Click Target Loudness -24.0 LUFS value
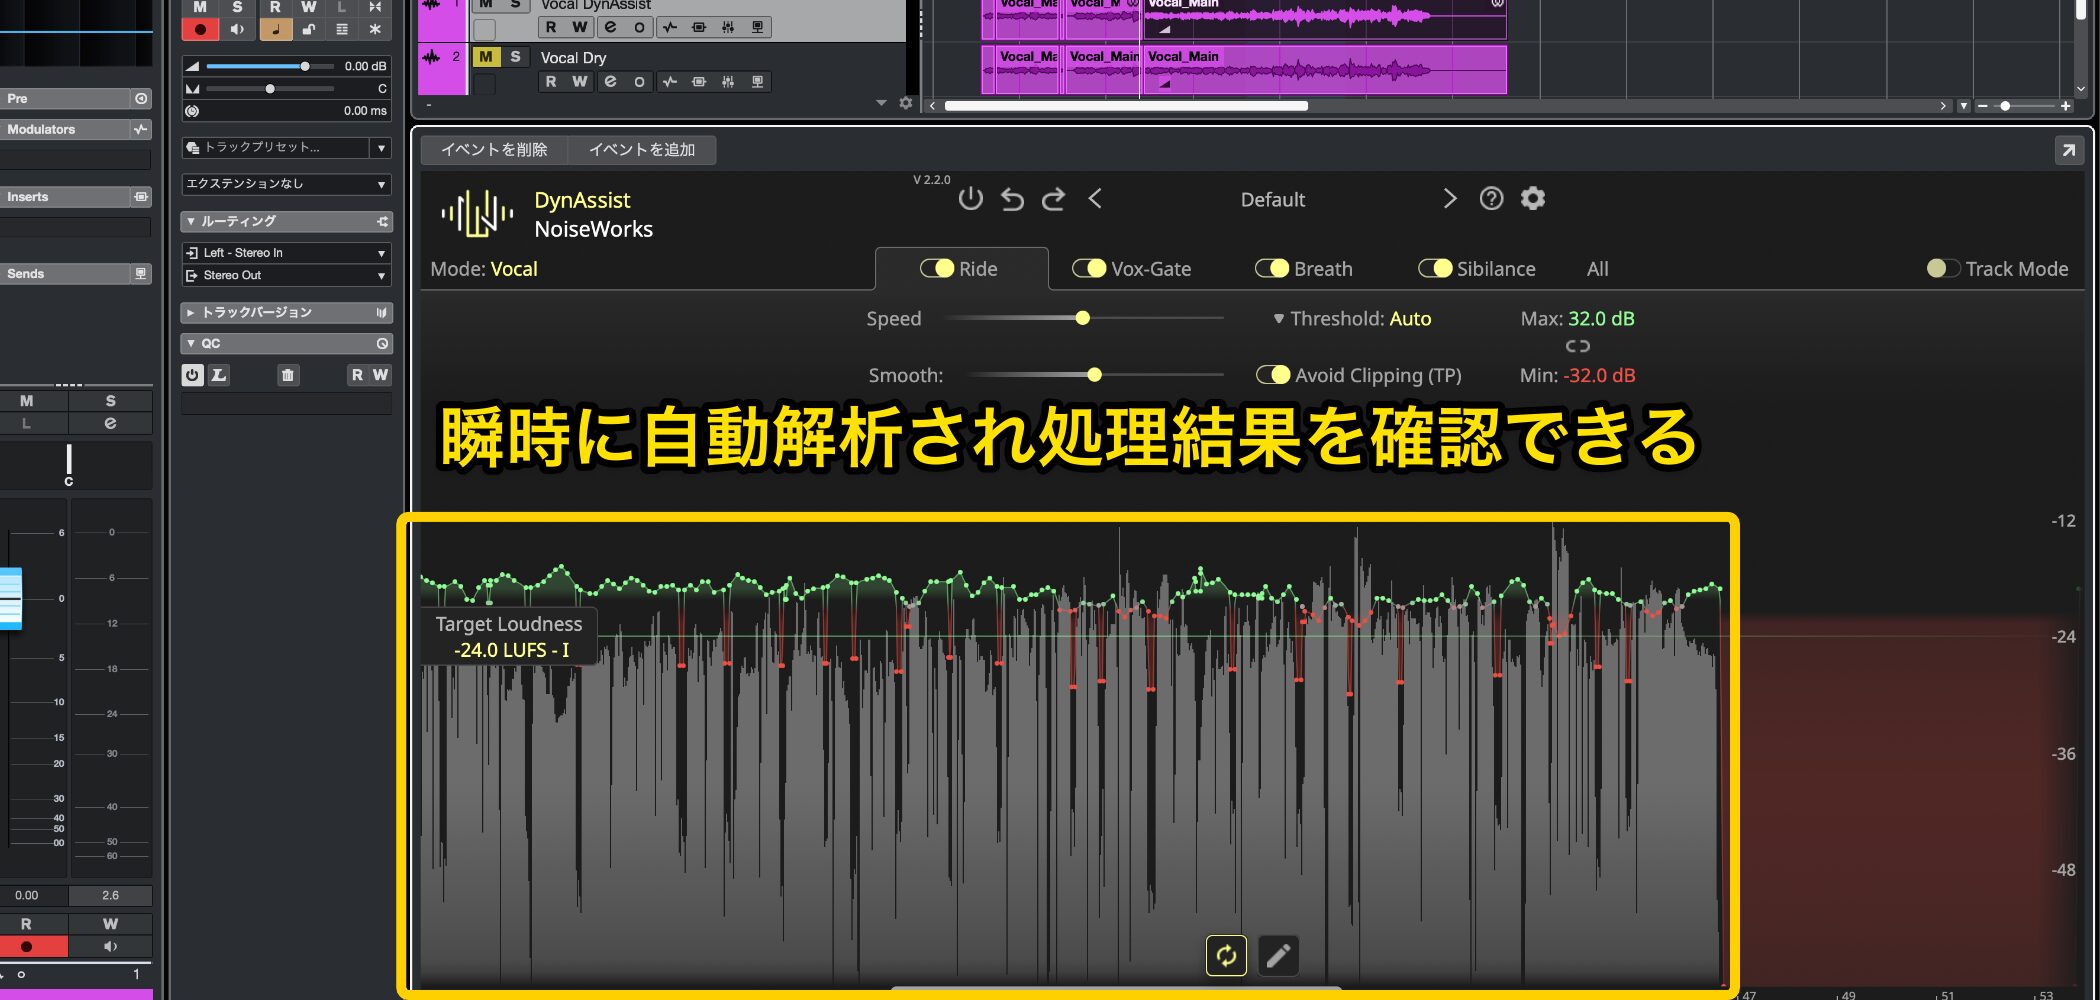This screenshot has height=1000, width=2100. click(x=512, y=650)
